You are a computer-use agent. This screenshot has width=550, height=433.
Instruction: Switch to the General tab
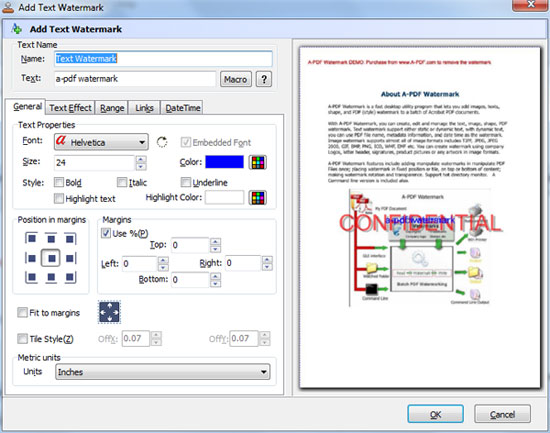[x=27, y=106]
